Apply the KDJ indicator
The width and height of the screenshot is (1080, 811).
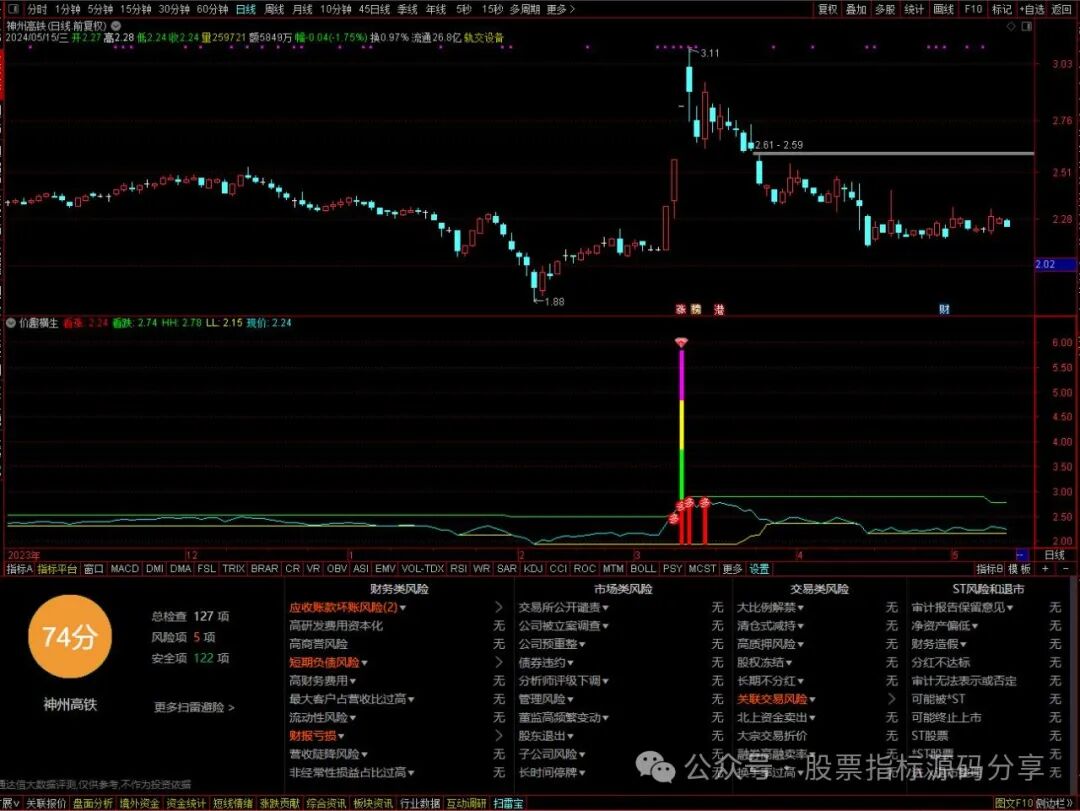(x=533, y=568)
